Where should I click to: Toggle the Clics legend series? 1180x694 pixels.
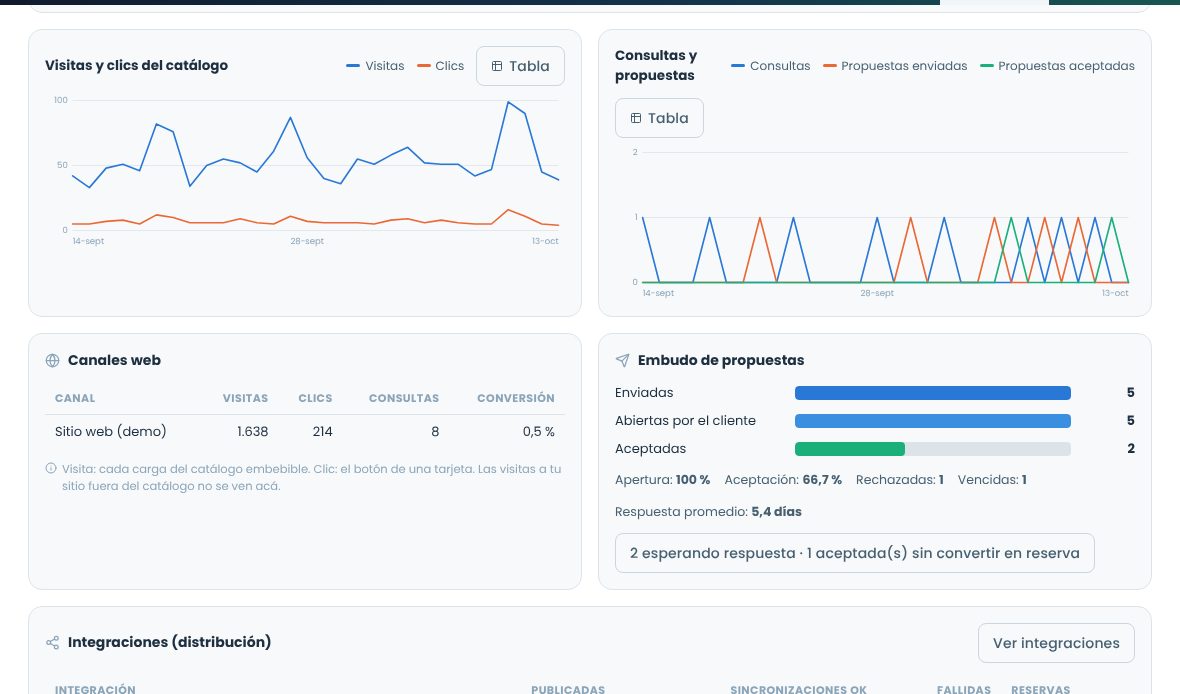coord(440,66)
